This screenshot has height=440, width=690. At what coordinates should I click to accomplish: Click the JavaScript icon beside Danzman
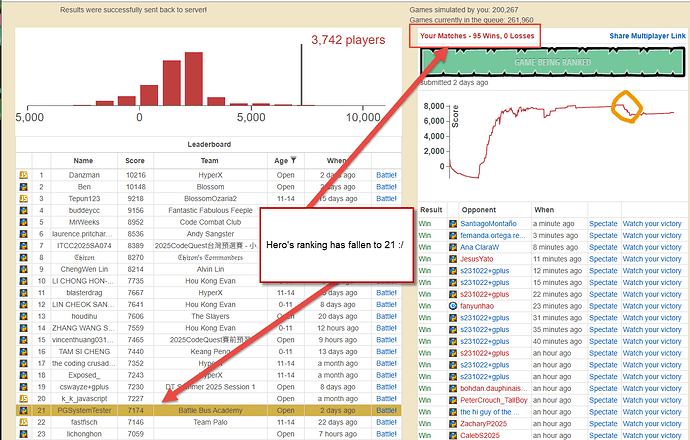[x=23, y=175]
